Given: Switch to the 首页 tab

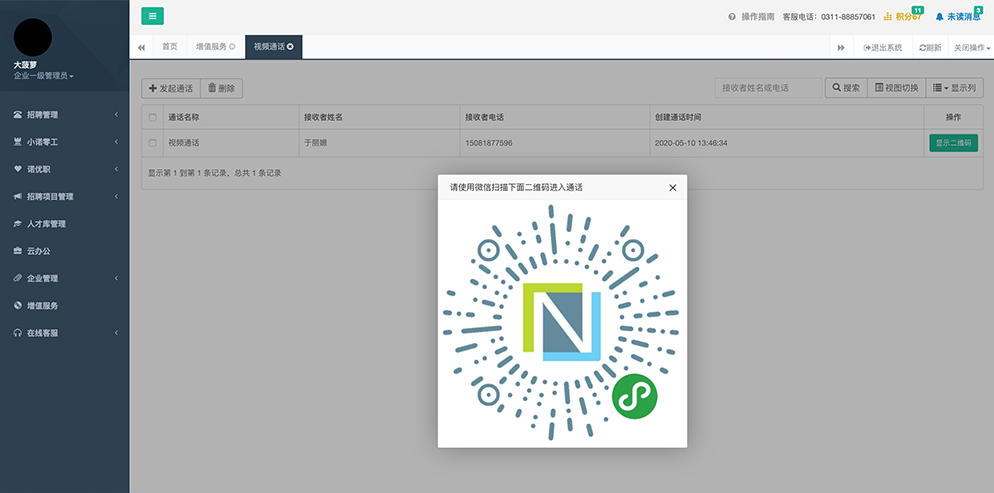Looking at the screenshot, I should (x=170, y=47).
